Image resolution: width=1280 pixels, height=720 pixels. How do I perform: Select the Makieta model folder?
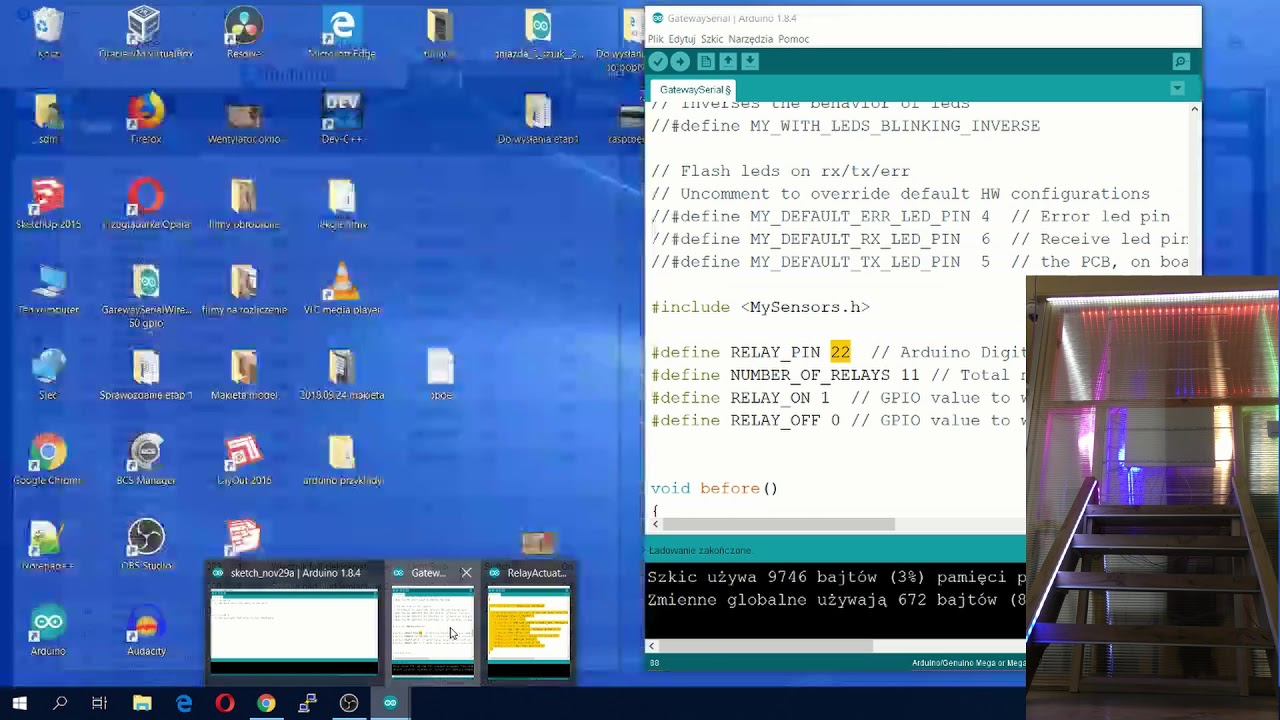tap(244, 374)
